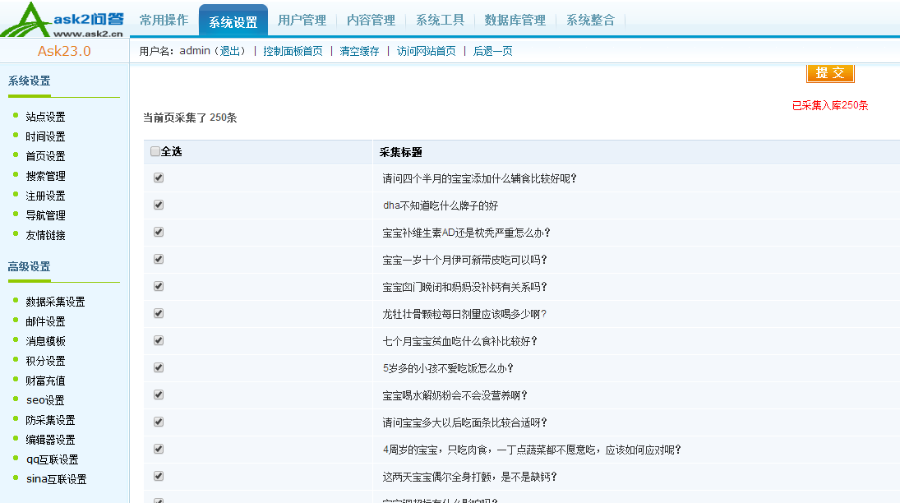
Task: Open the 系统工具 tab
Action: pyautogui.click(x=440, y=20)
